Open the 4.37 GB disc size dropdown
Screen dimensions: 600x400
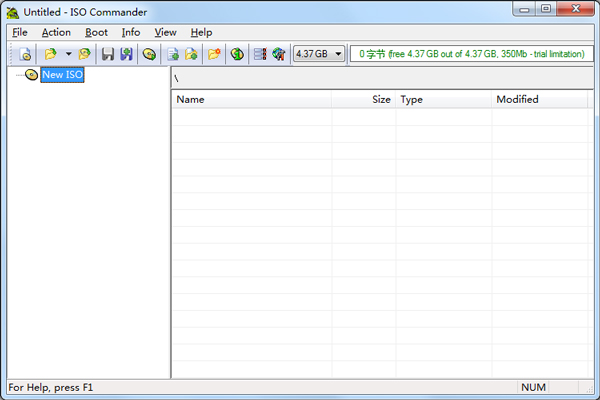coord(319,54)
